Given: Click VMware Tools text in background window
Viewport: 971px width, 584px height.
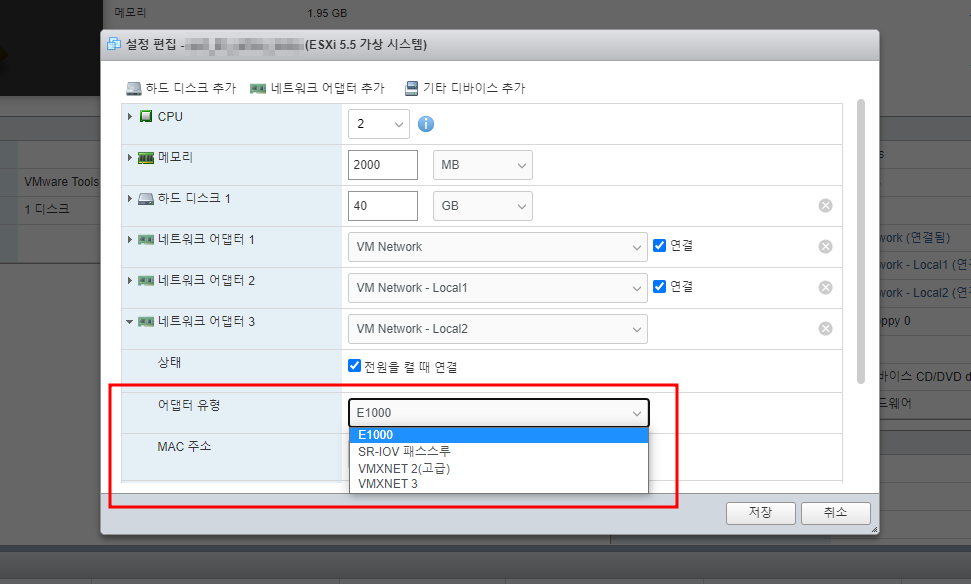Looking at the screenshot, I should pyautogui.click(x=61, y=181).
